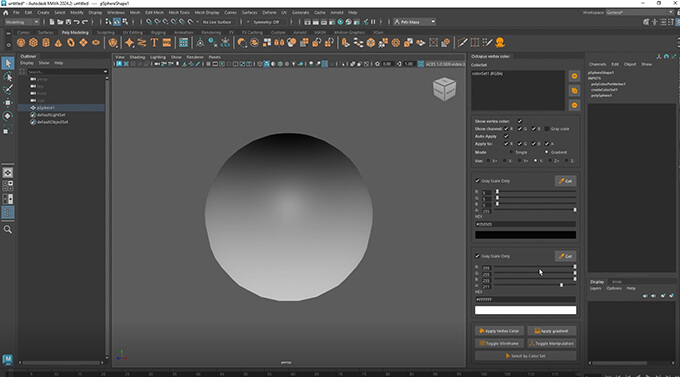680x377 pixels.
Task: Click the Maya home icon in menu bar
Action: coord(6,13)
